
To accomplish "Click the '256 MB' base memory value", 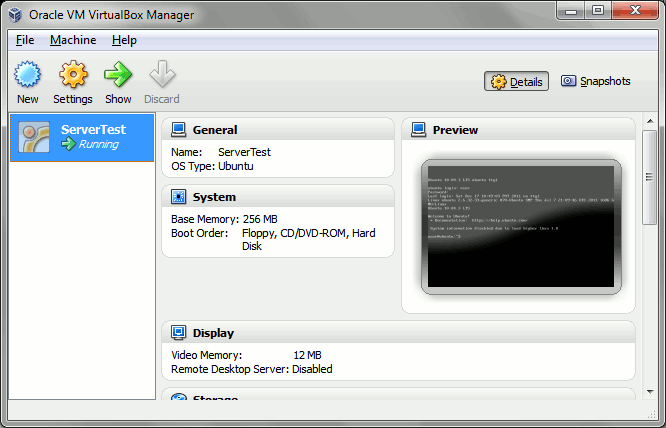I will tap(260, 219).
